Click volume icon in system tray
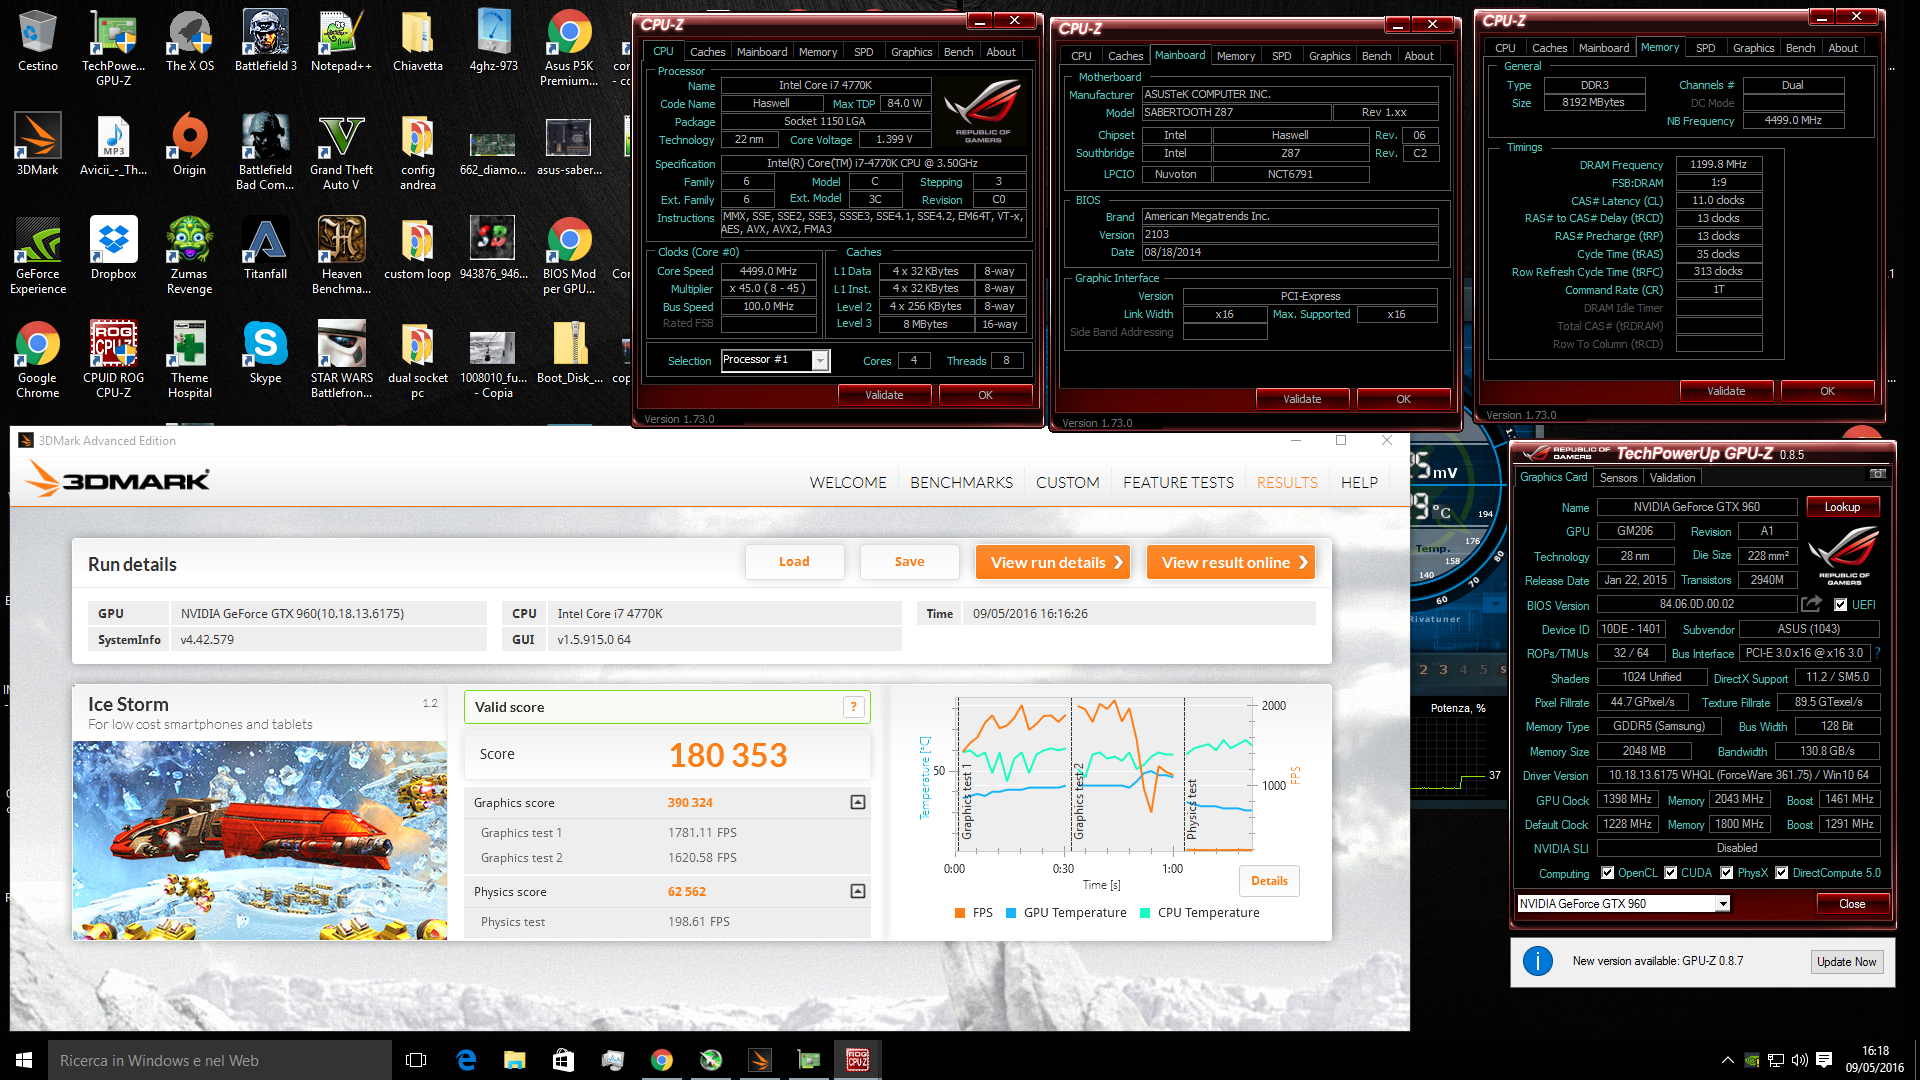 (x=1799, y=1060)
